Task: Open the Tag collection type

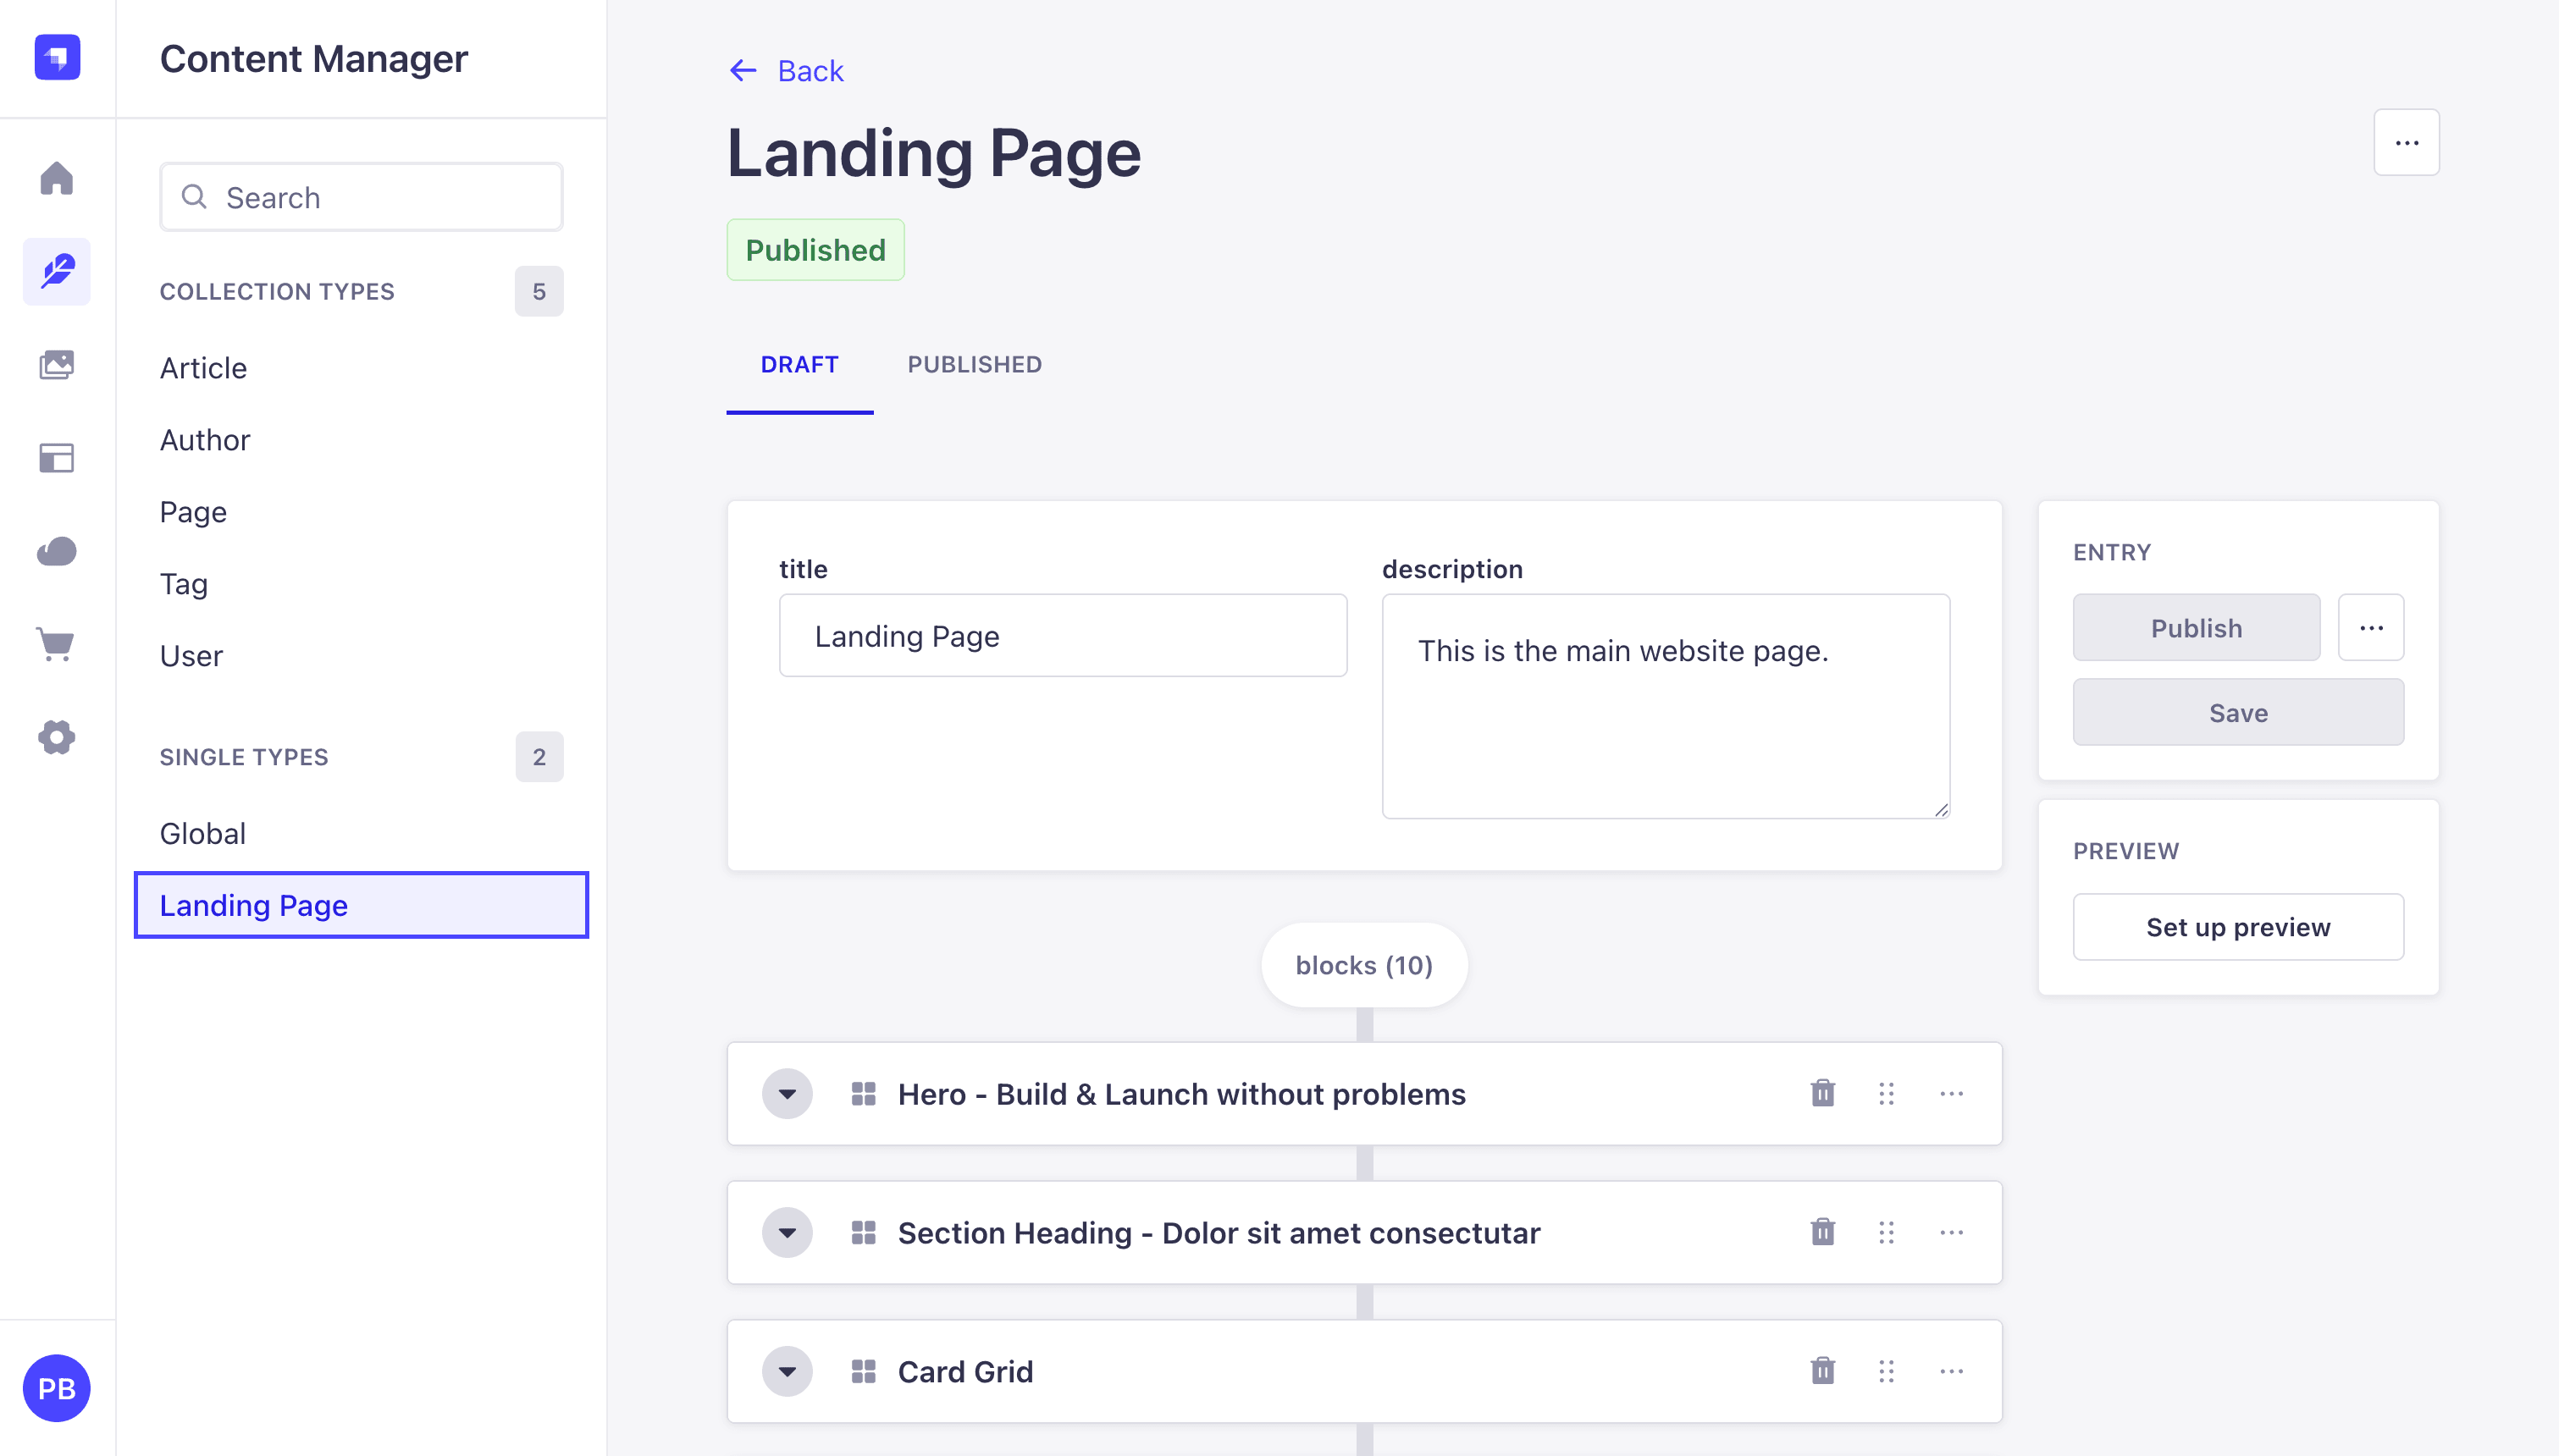Action: pos(183,584)
